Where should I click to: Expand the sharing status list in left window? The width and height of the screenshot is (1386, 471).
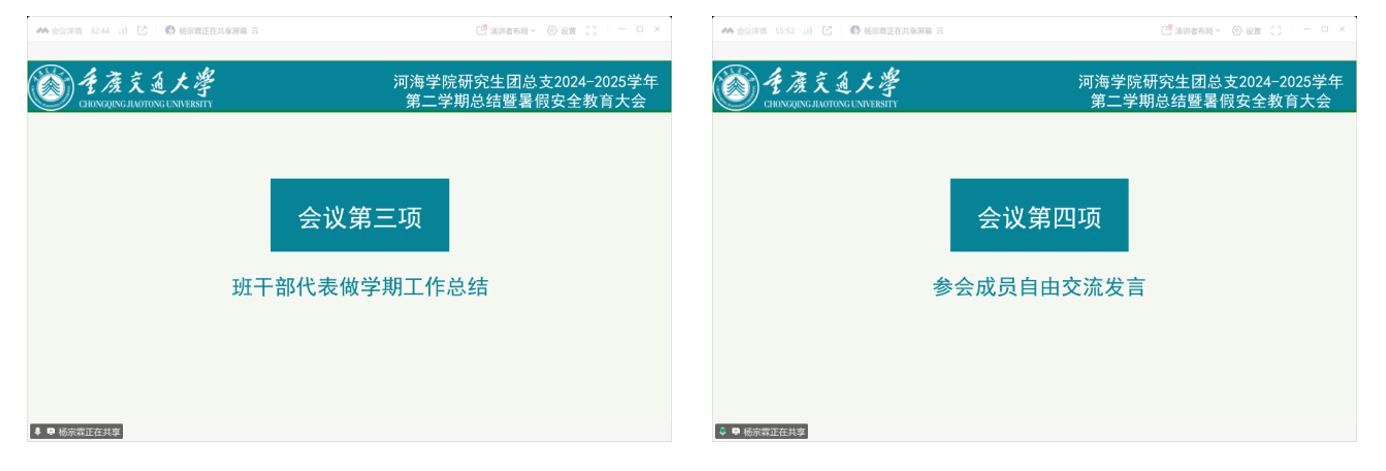255,31
